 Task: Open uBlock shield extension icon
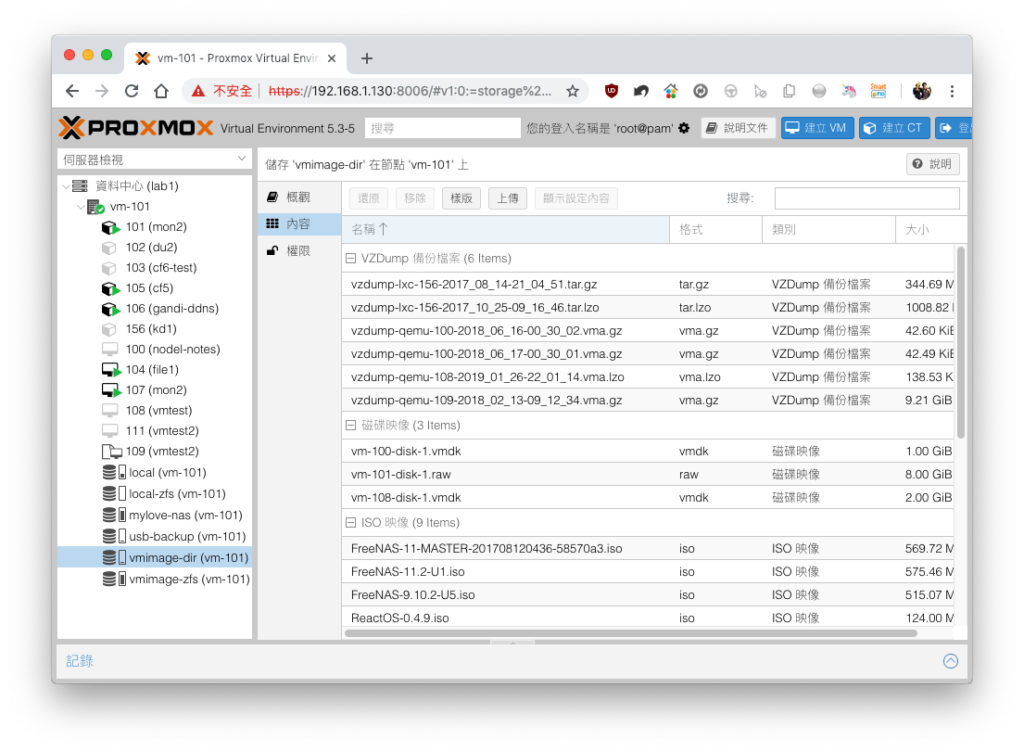tap(611, 91)
